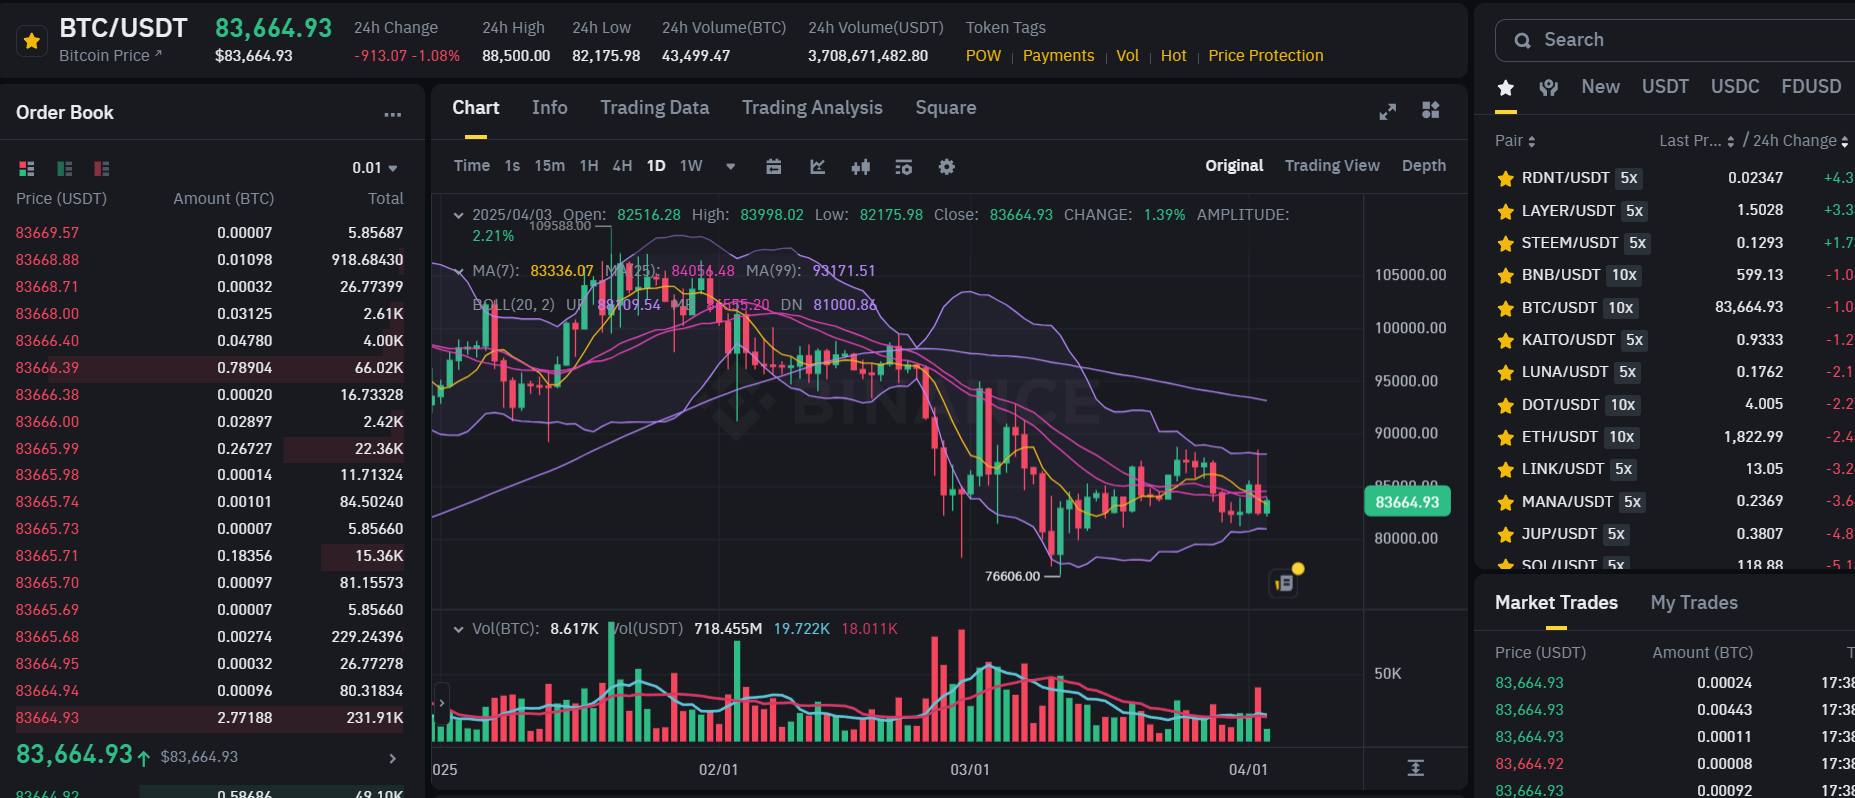Select the USDT market tab
This screenshot has height=798, width=1855.
tap(1665, 87)
